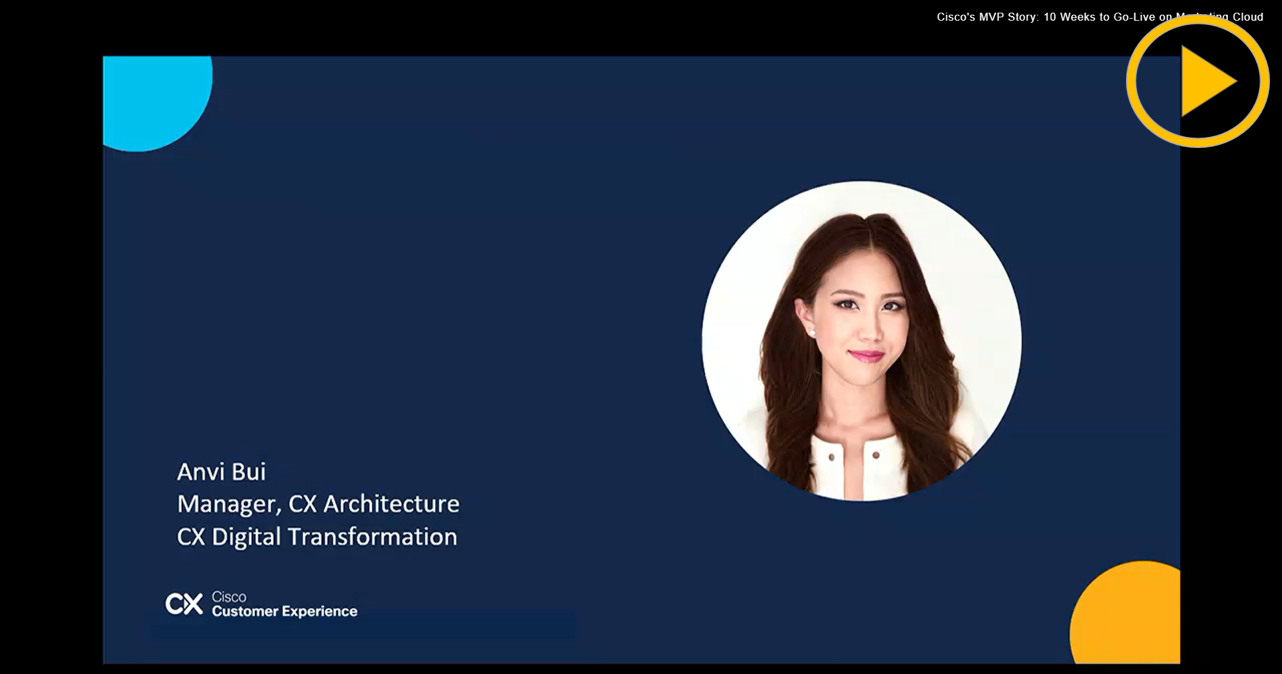Screen dimensions: 1282x674
Task: Click the yellow play button
Action: click(x=1198, y=81)
